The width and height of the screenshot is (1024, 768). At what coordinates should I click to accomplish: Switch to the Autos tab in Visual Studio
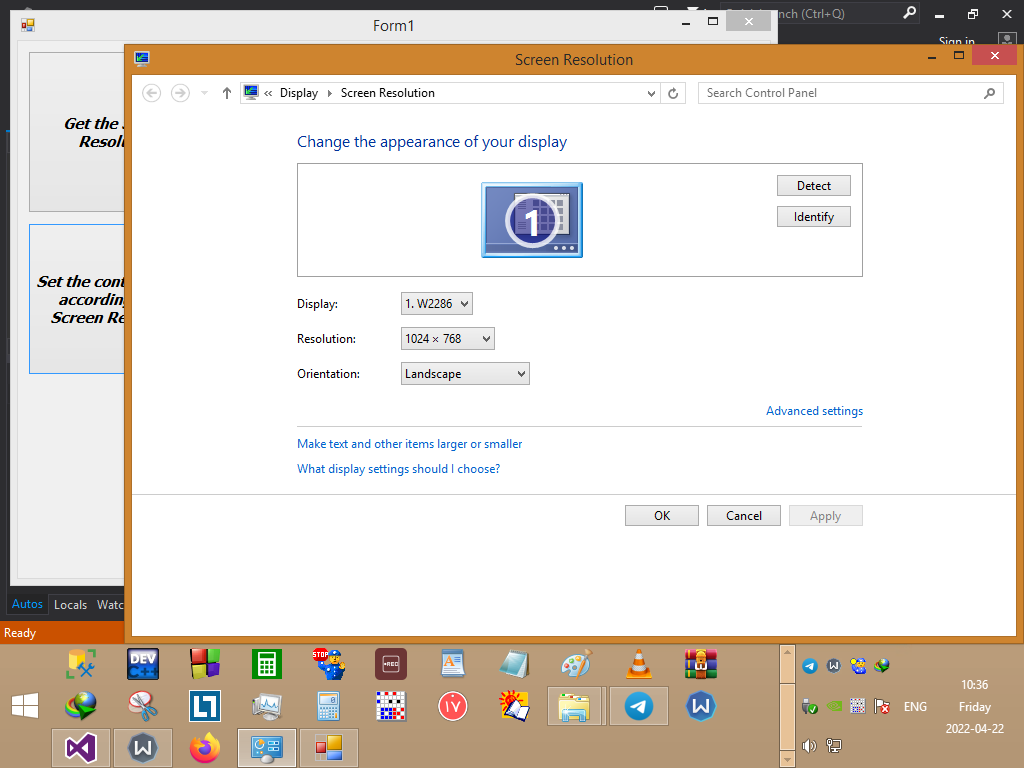tap(27, 604)
